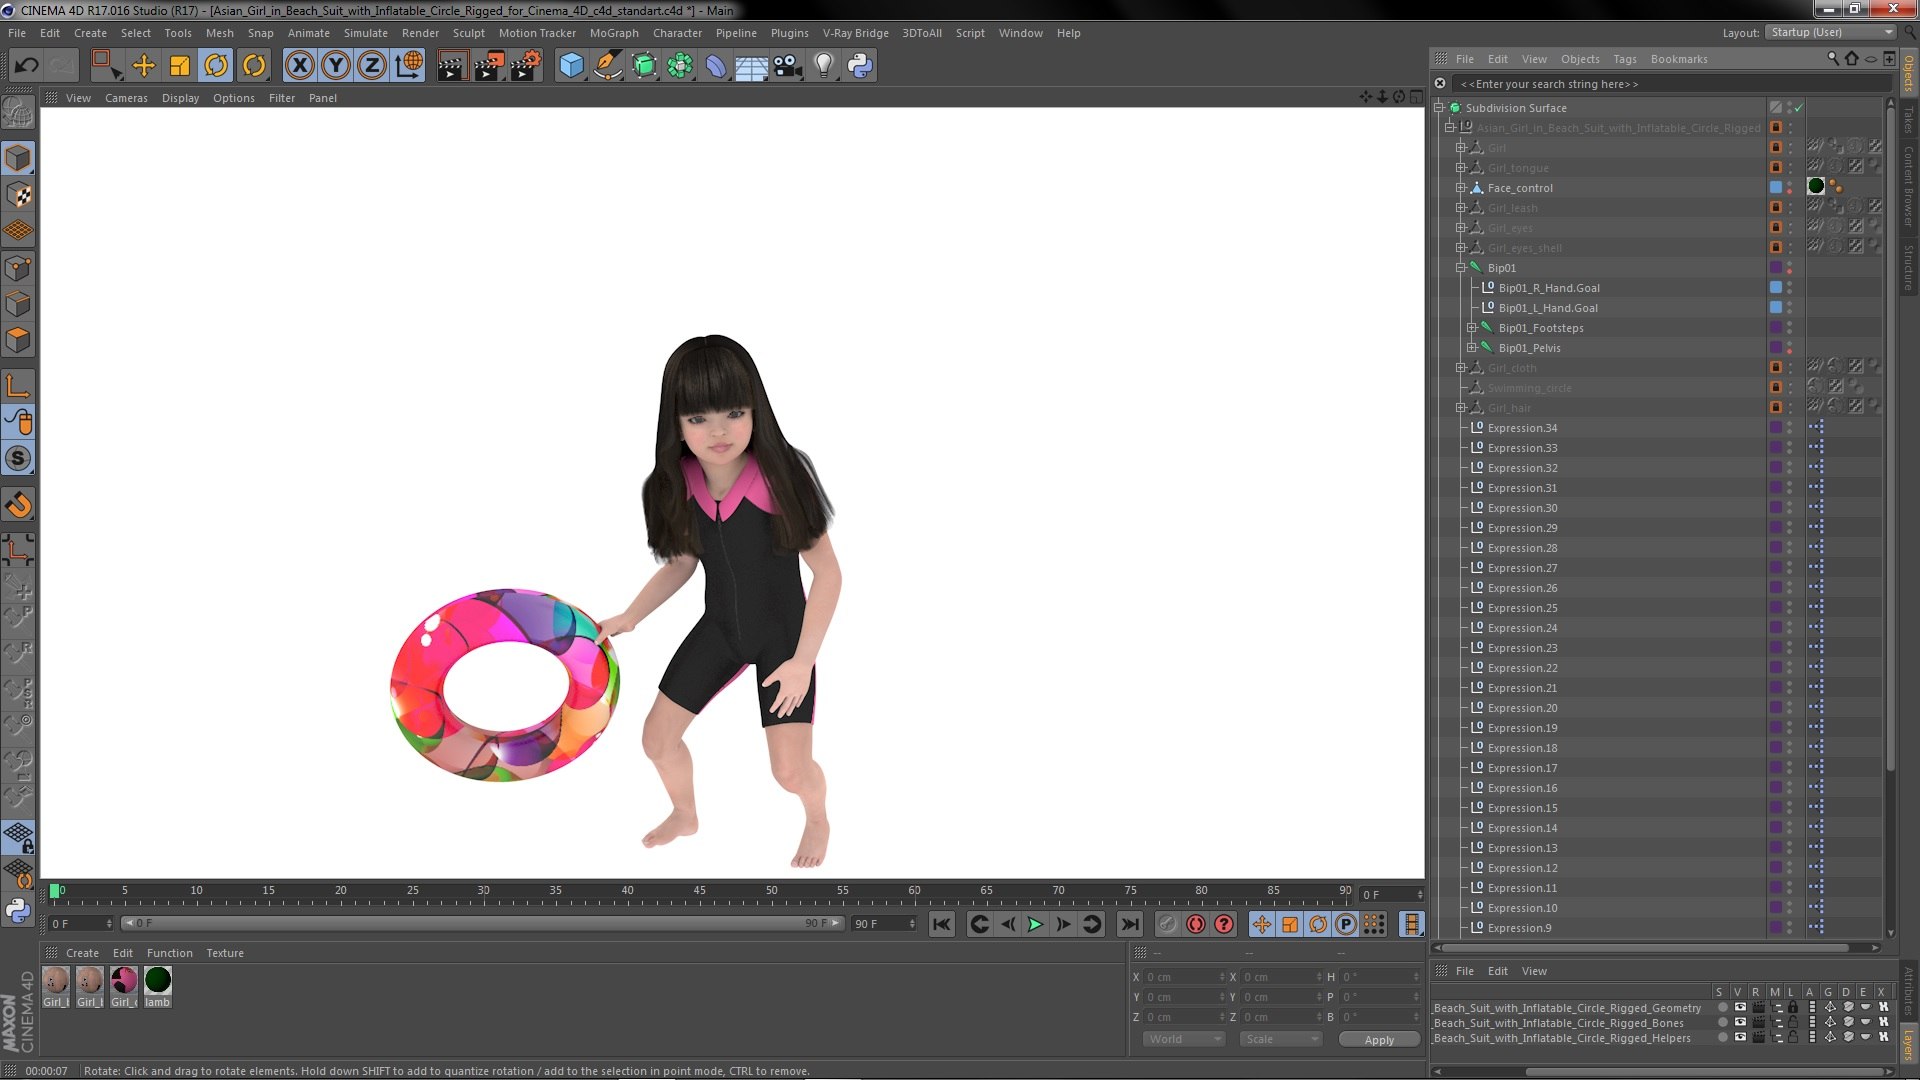Toggle X axis lock

point(299,66)
